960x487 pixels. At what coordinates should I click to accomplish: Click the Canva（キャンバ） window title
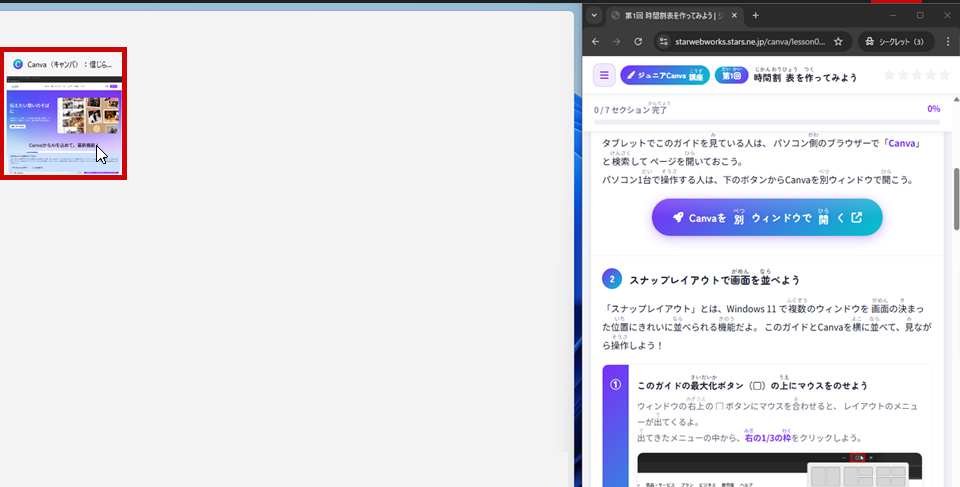click(69, 64)
